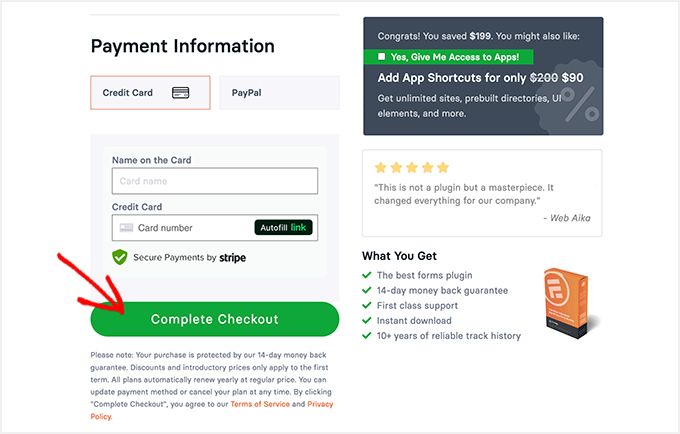Click the credit card icon in tab
The width and height of the screenshot is (680, 434).
(x=181, y=93)
